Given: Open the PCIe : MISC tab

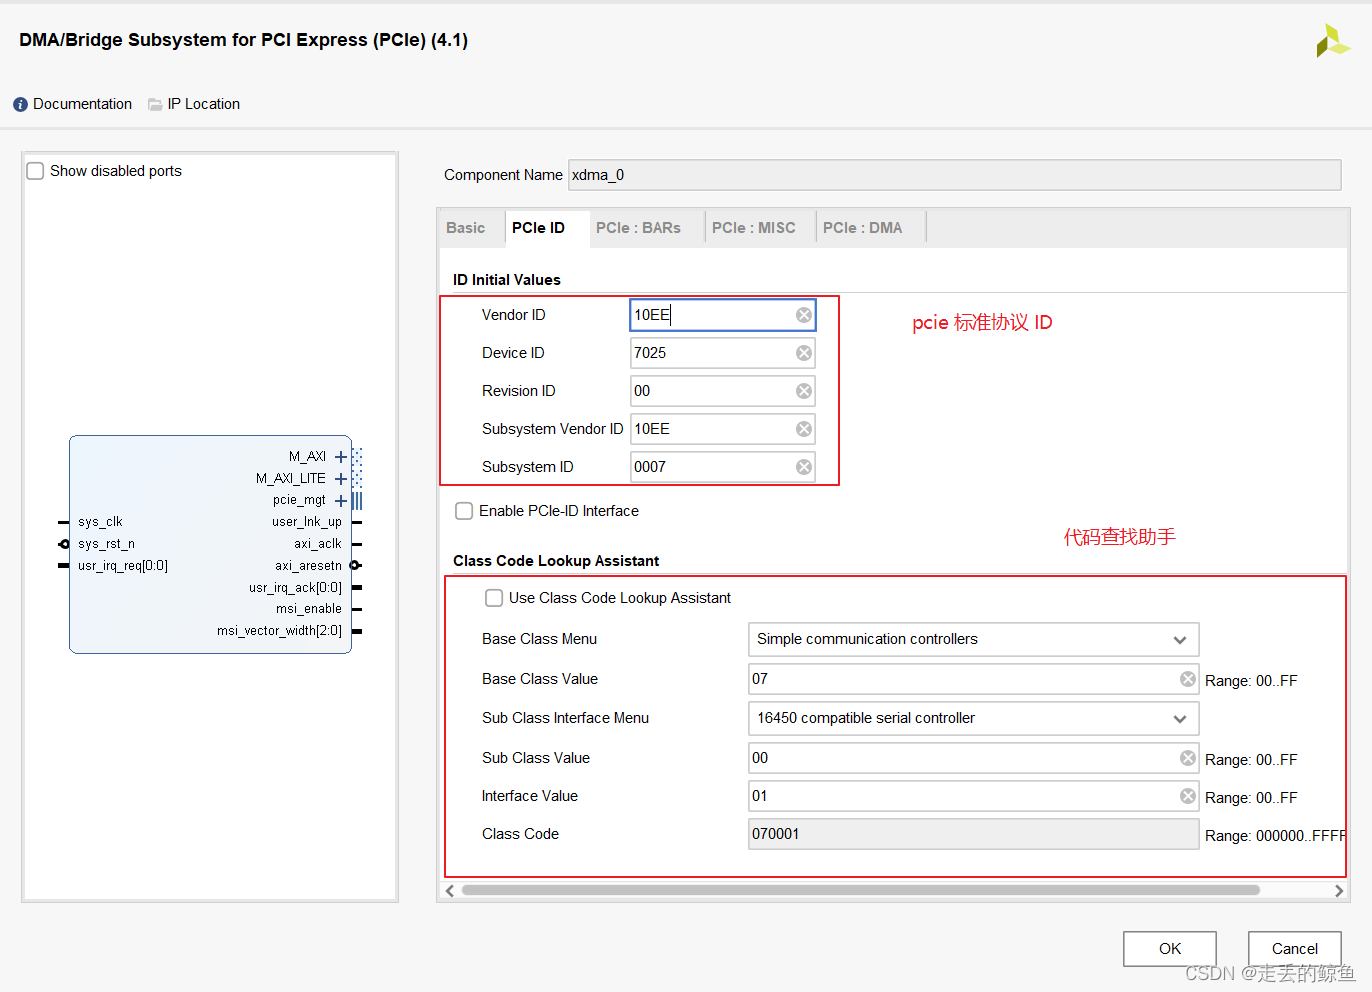Looking at the screenshot, I should pos(754,228).
